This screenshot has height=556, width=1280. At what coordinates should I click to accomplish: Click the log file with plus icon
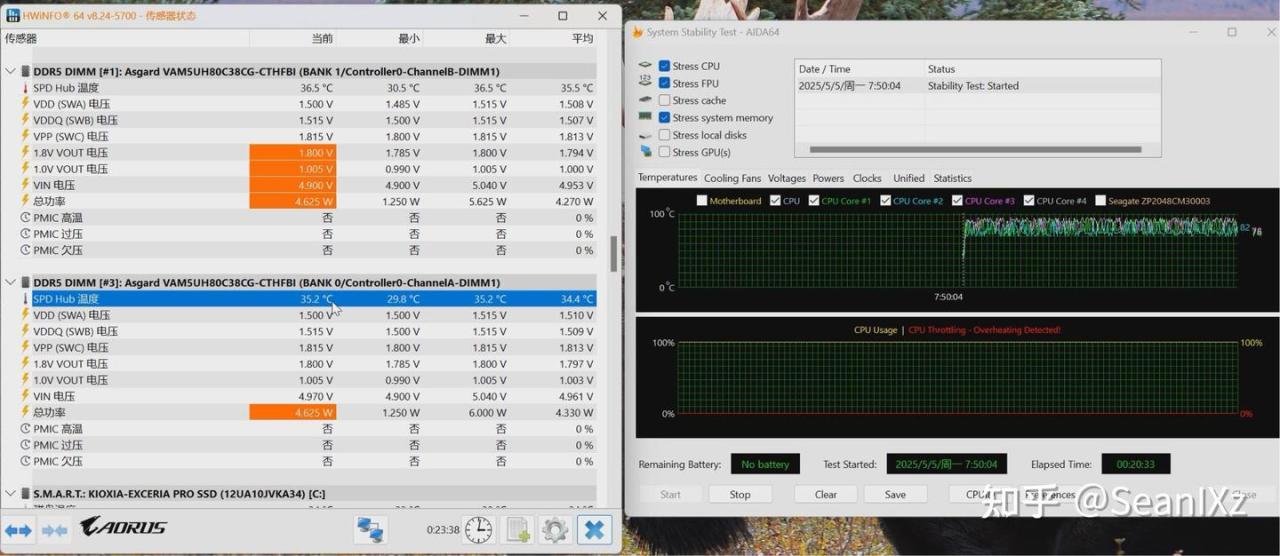(x=518, y=529)
